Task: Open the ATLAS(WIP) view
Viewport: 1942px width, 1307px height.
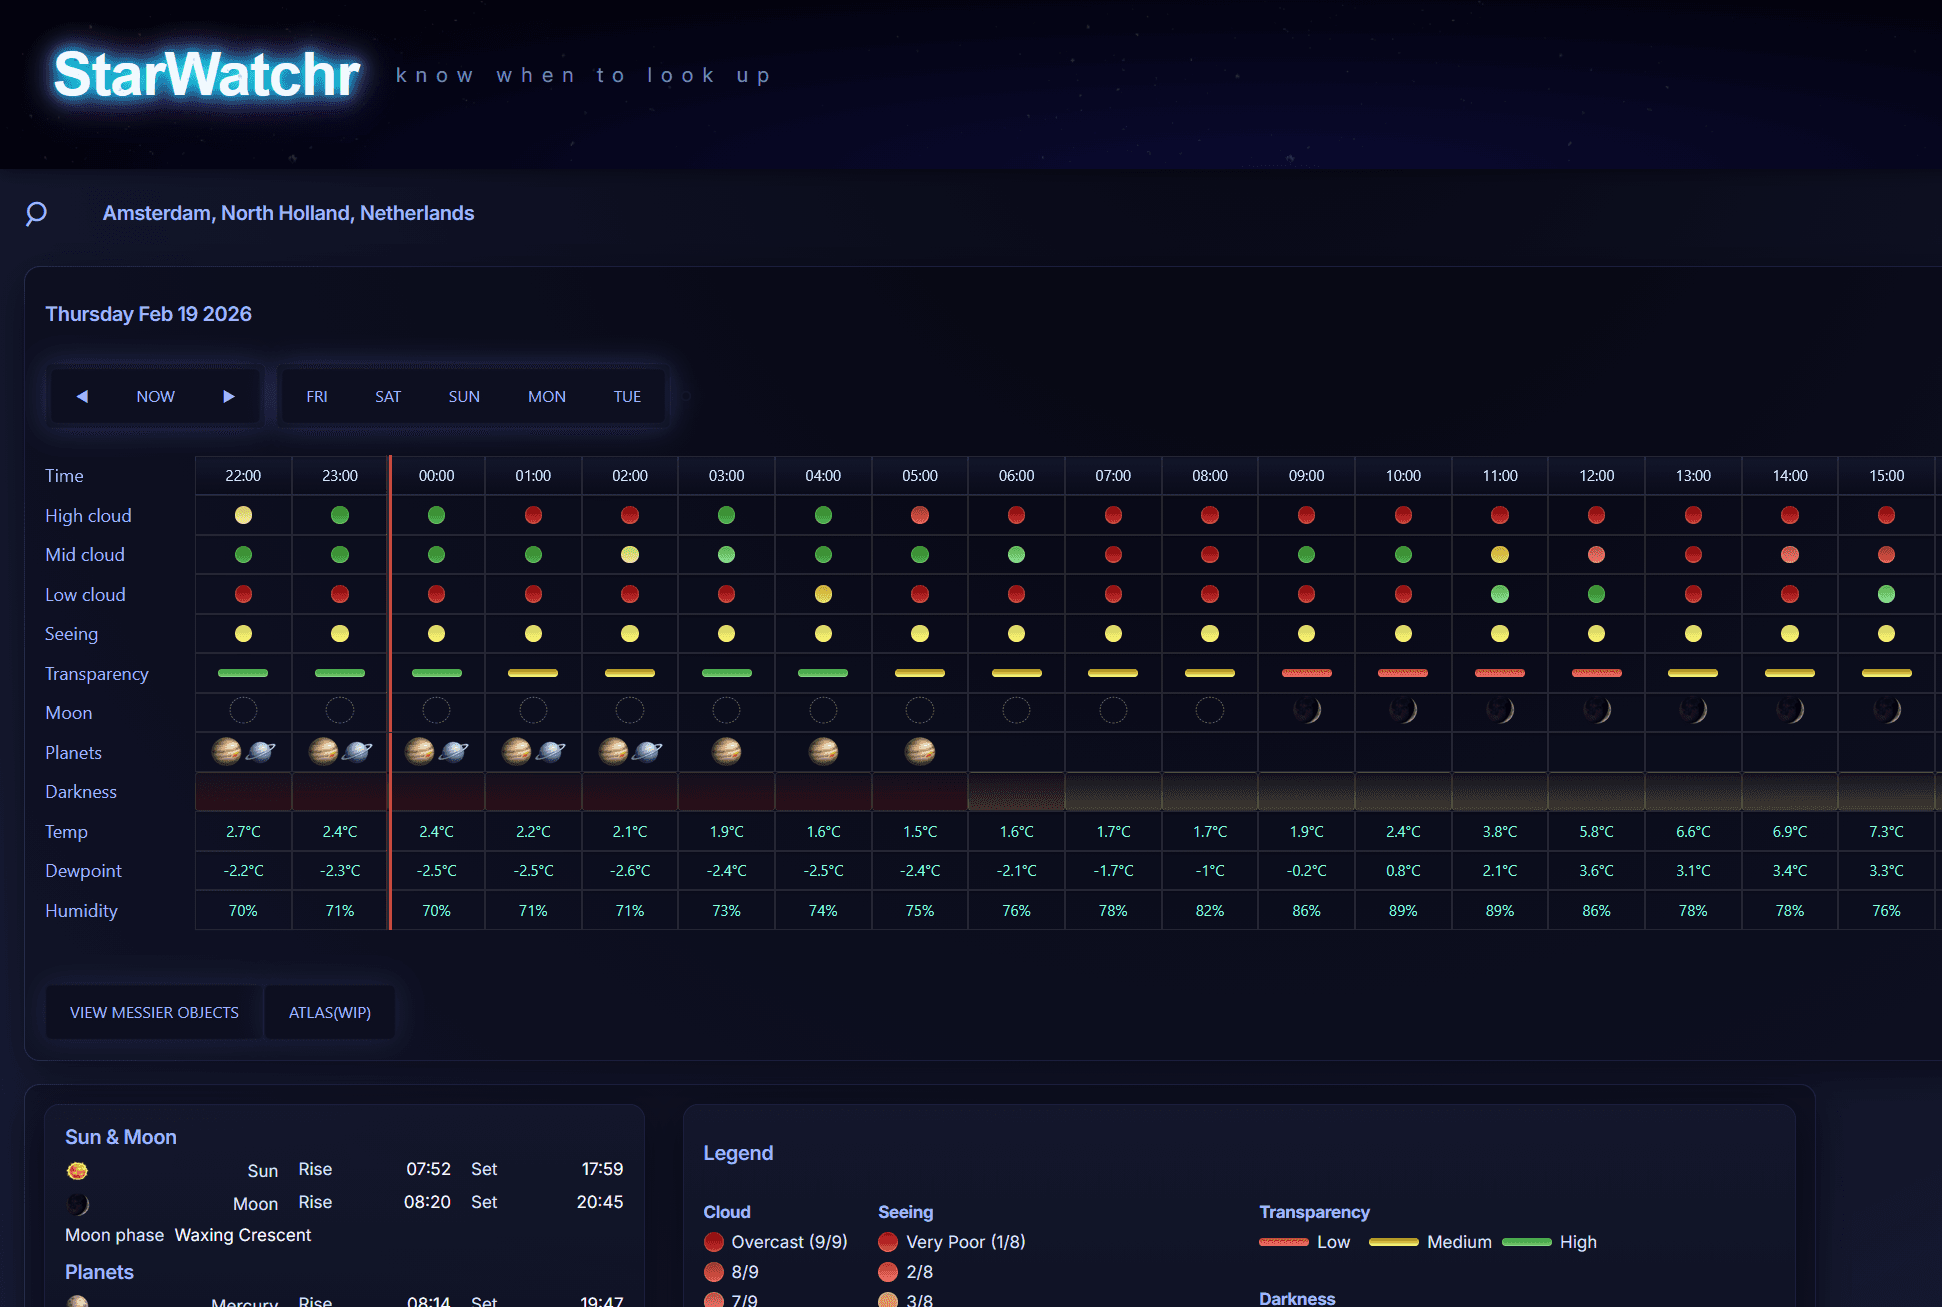Action: point(329,1012)
